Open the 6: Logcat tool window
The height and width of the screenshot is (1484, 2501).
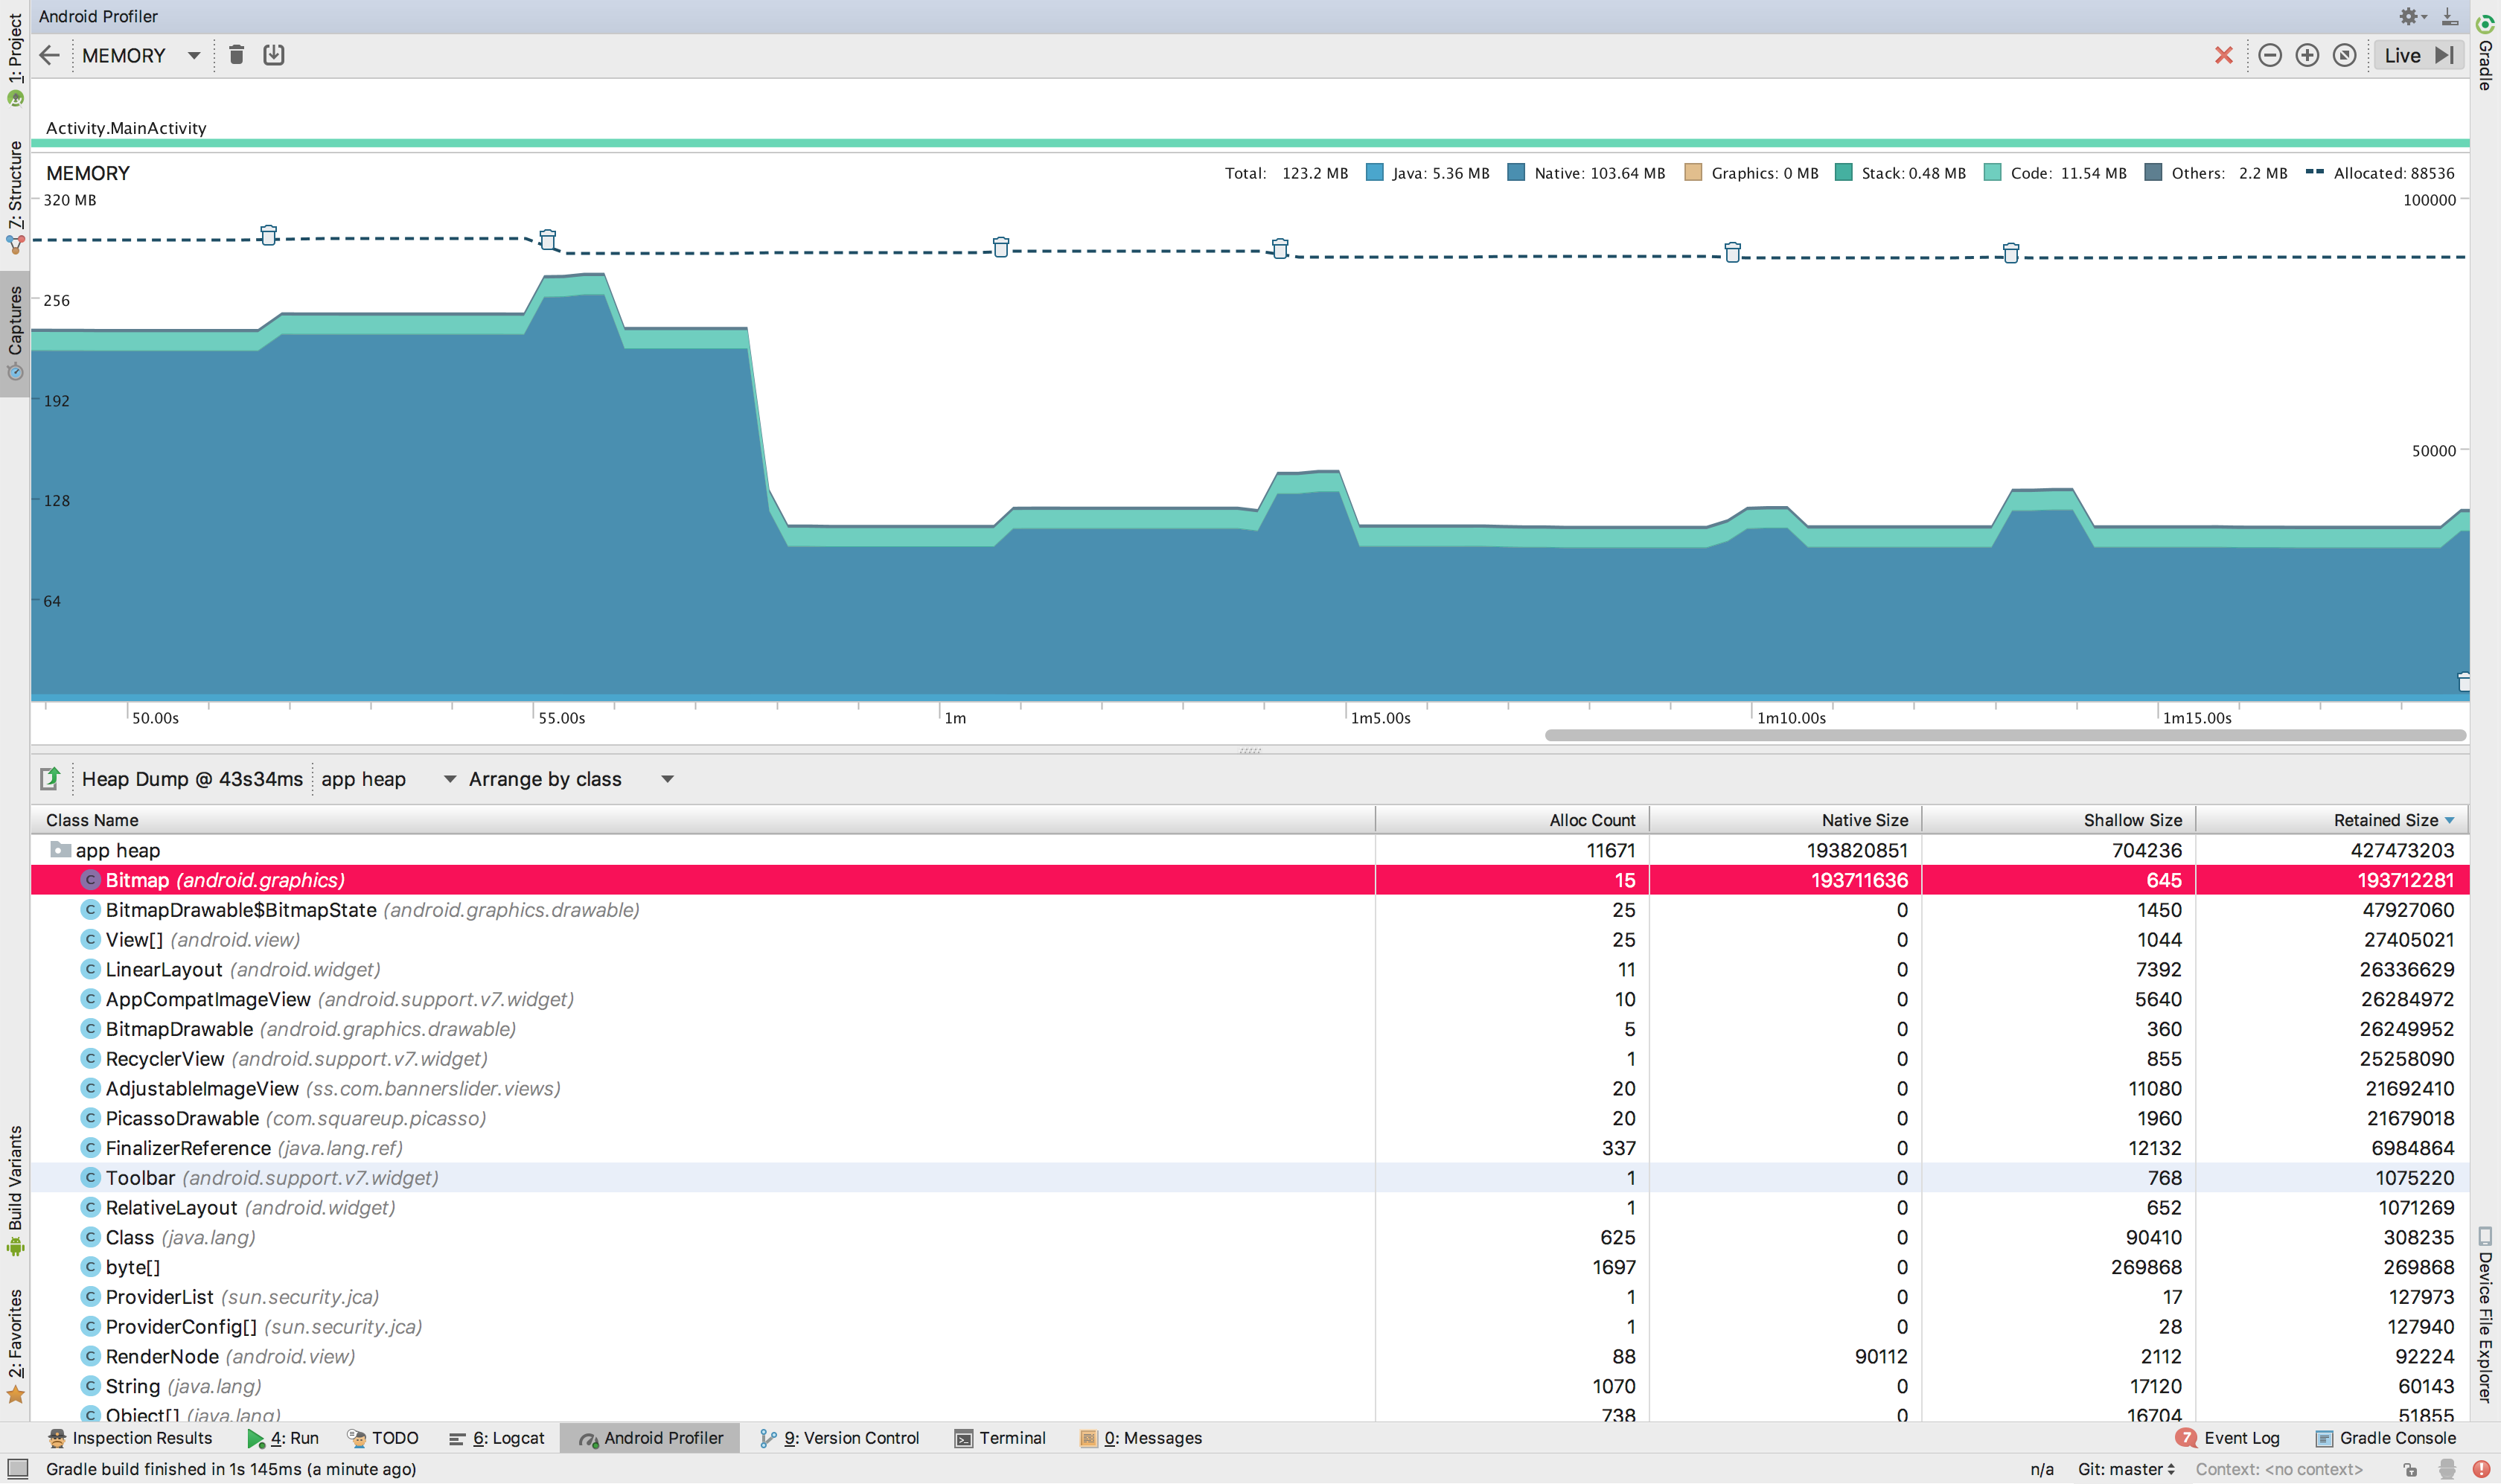tap(497, 1438)
